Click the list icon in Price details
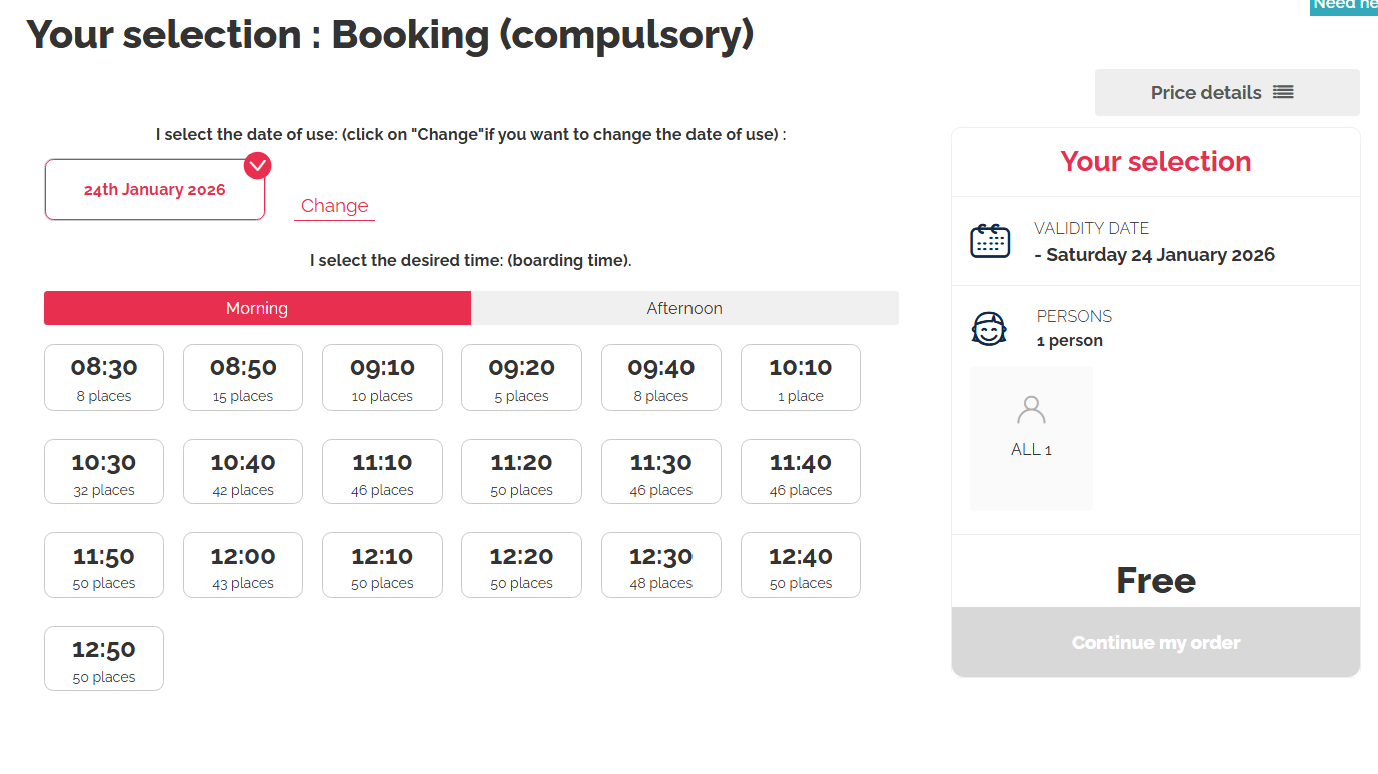This screenshot has width=1378, height=774. [1283, 92]
